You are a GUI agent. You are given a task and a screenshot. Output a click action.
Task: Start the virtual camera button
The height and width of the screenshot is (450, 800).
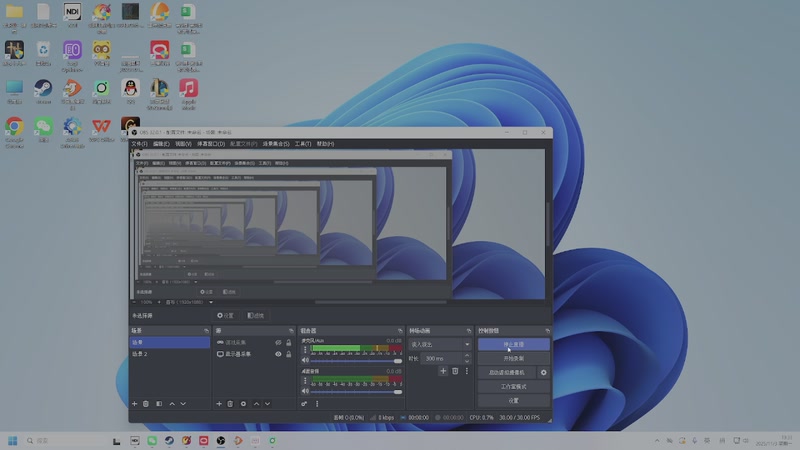click(x=507, y=372)
